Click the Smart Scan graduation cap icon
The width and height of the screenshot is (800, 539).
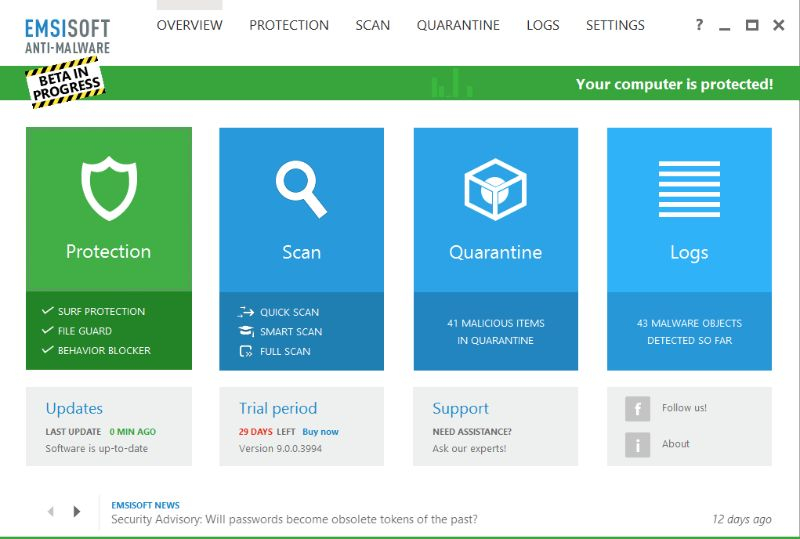click(246, 331)
